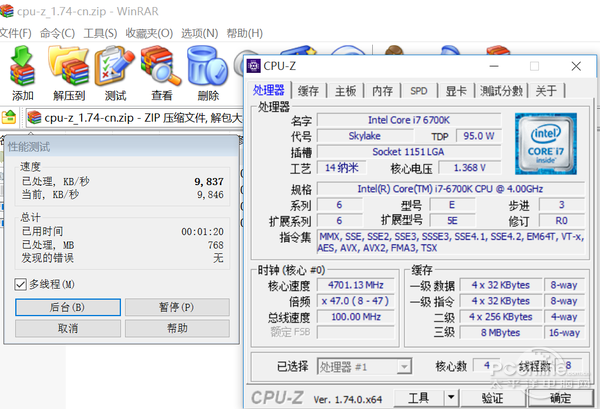Click the Socket 1151 LGA value
Image resolution: width=600 pixels, height=409 pixels.
click(409, 152)
